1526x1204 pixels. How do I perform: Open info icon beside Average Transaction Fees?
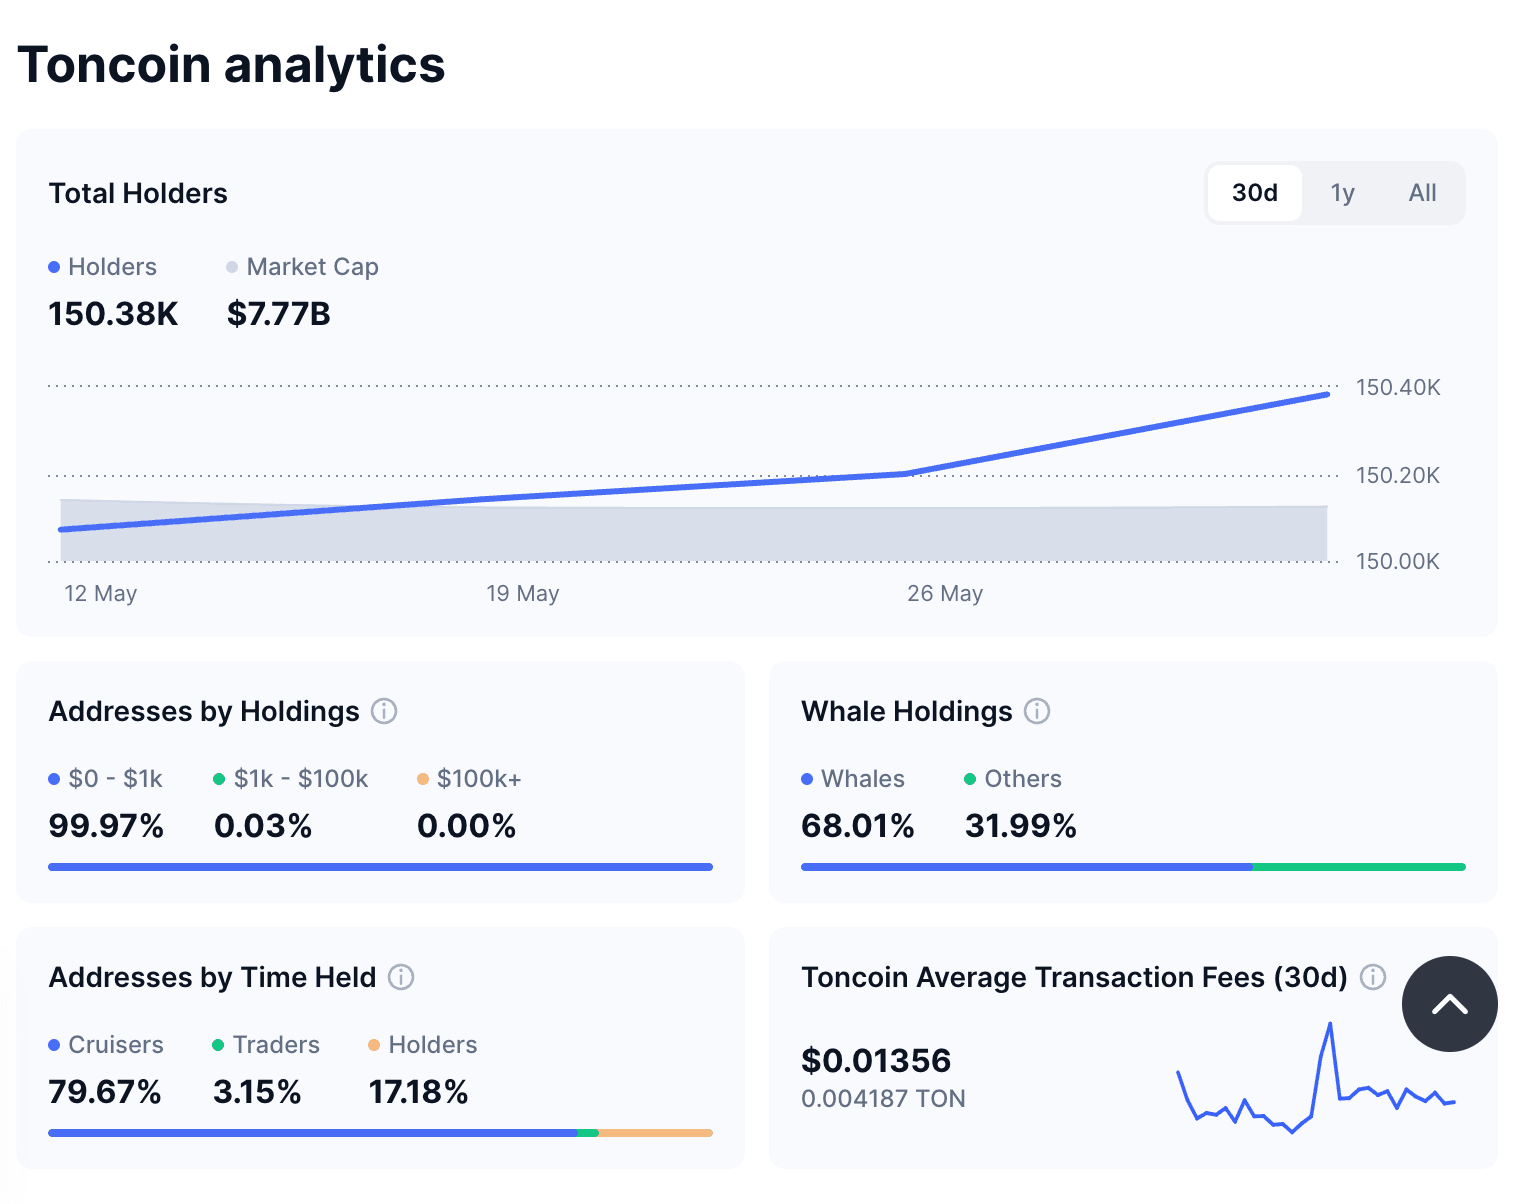(x=1373, y=977)
